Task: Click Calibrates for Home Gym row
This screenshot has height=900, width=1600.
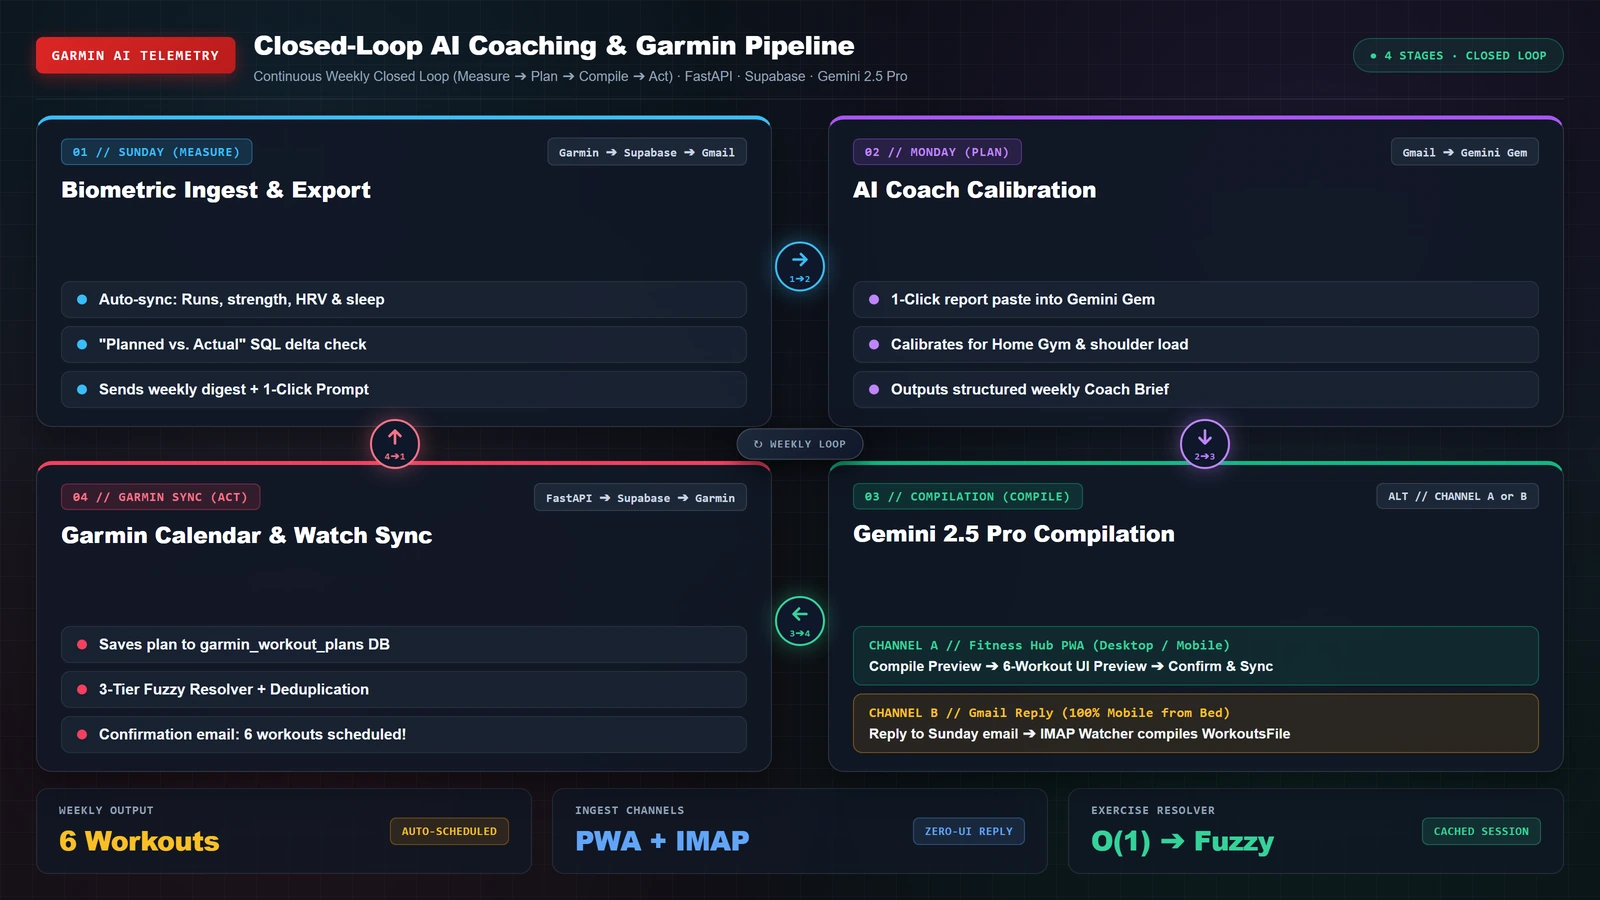Action: click(1196, 344)
